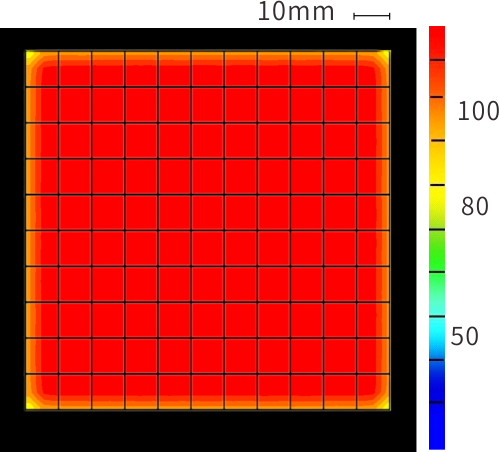Click the scale bar line next to 10mm
This screenshot has height=452, width=499.
(372, 16)
